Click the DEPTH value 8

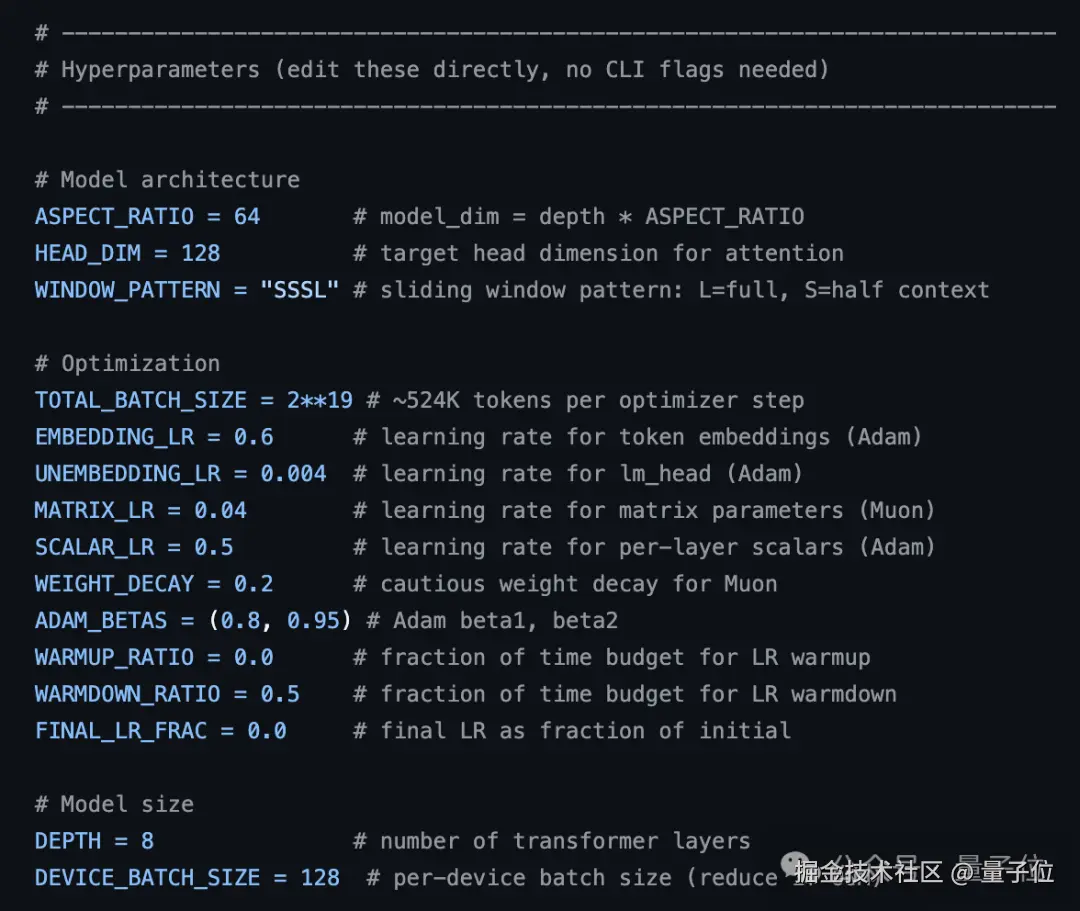point(147,841)
